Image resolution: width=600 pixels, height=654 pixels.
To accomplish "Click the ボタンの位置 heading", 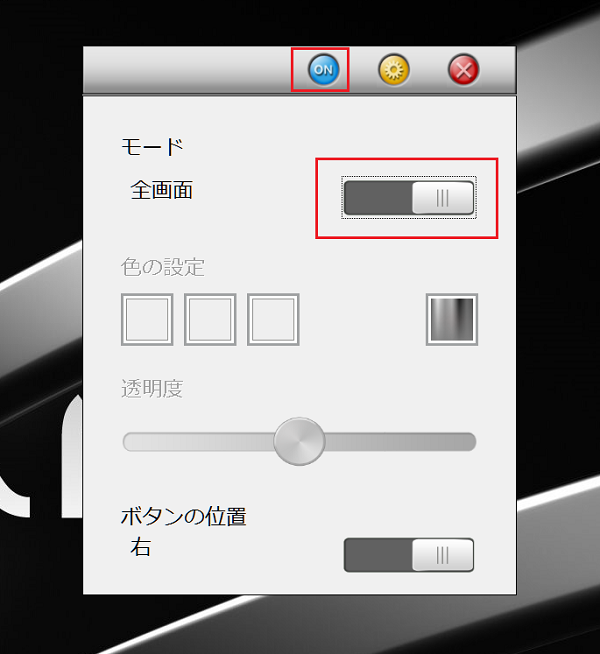I will [x=183, y=516].
